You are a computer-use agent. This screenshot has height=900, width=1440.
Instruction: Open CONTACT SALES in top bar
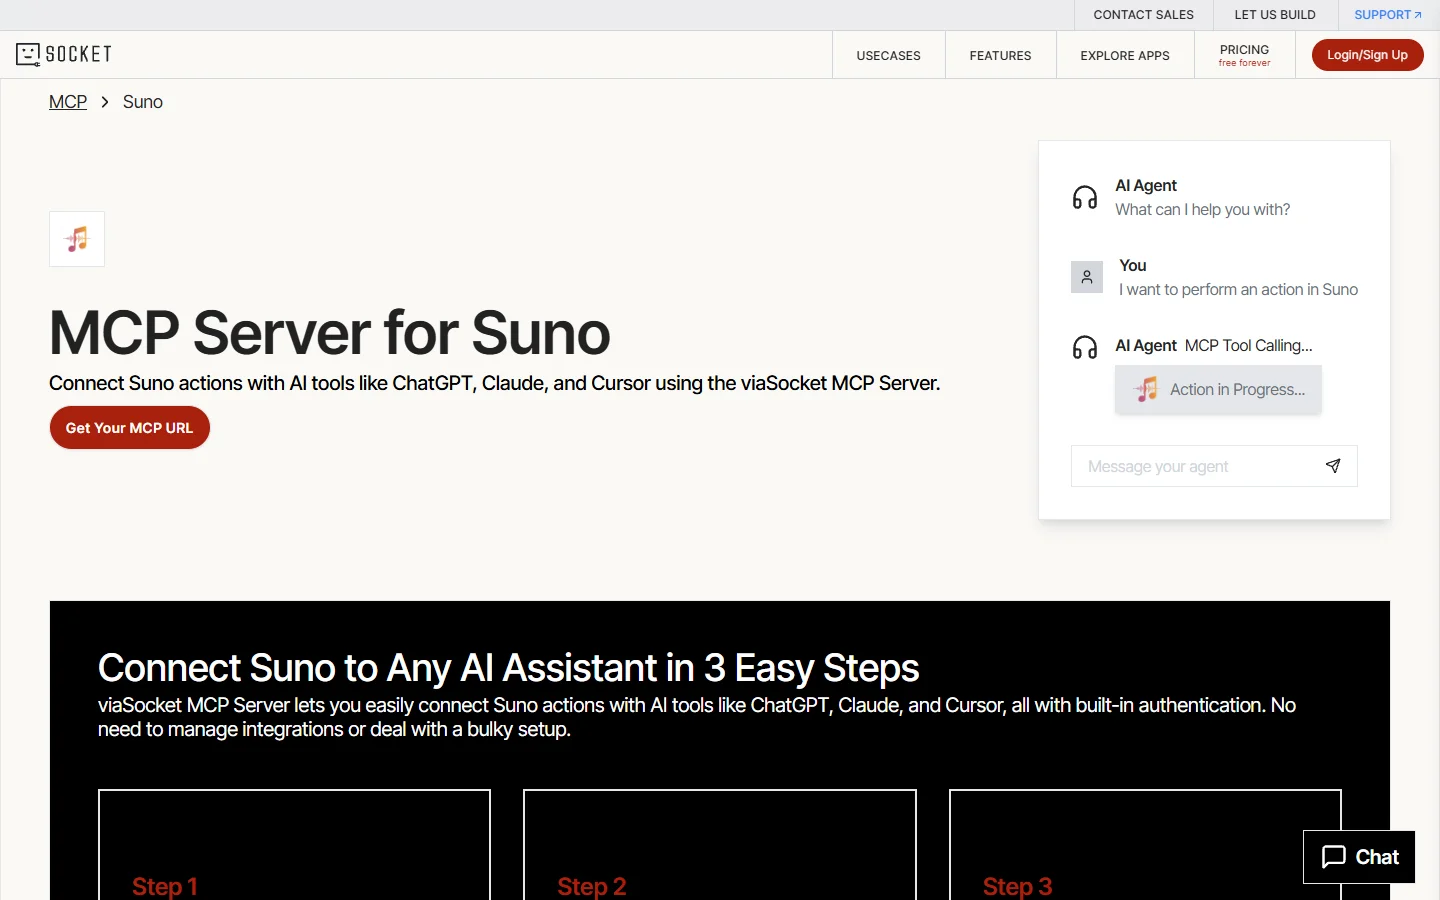pyautogui.click(x=1144, y=15)
